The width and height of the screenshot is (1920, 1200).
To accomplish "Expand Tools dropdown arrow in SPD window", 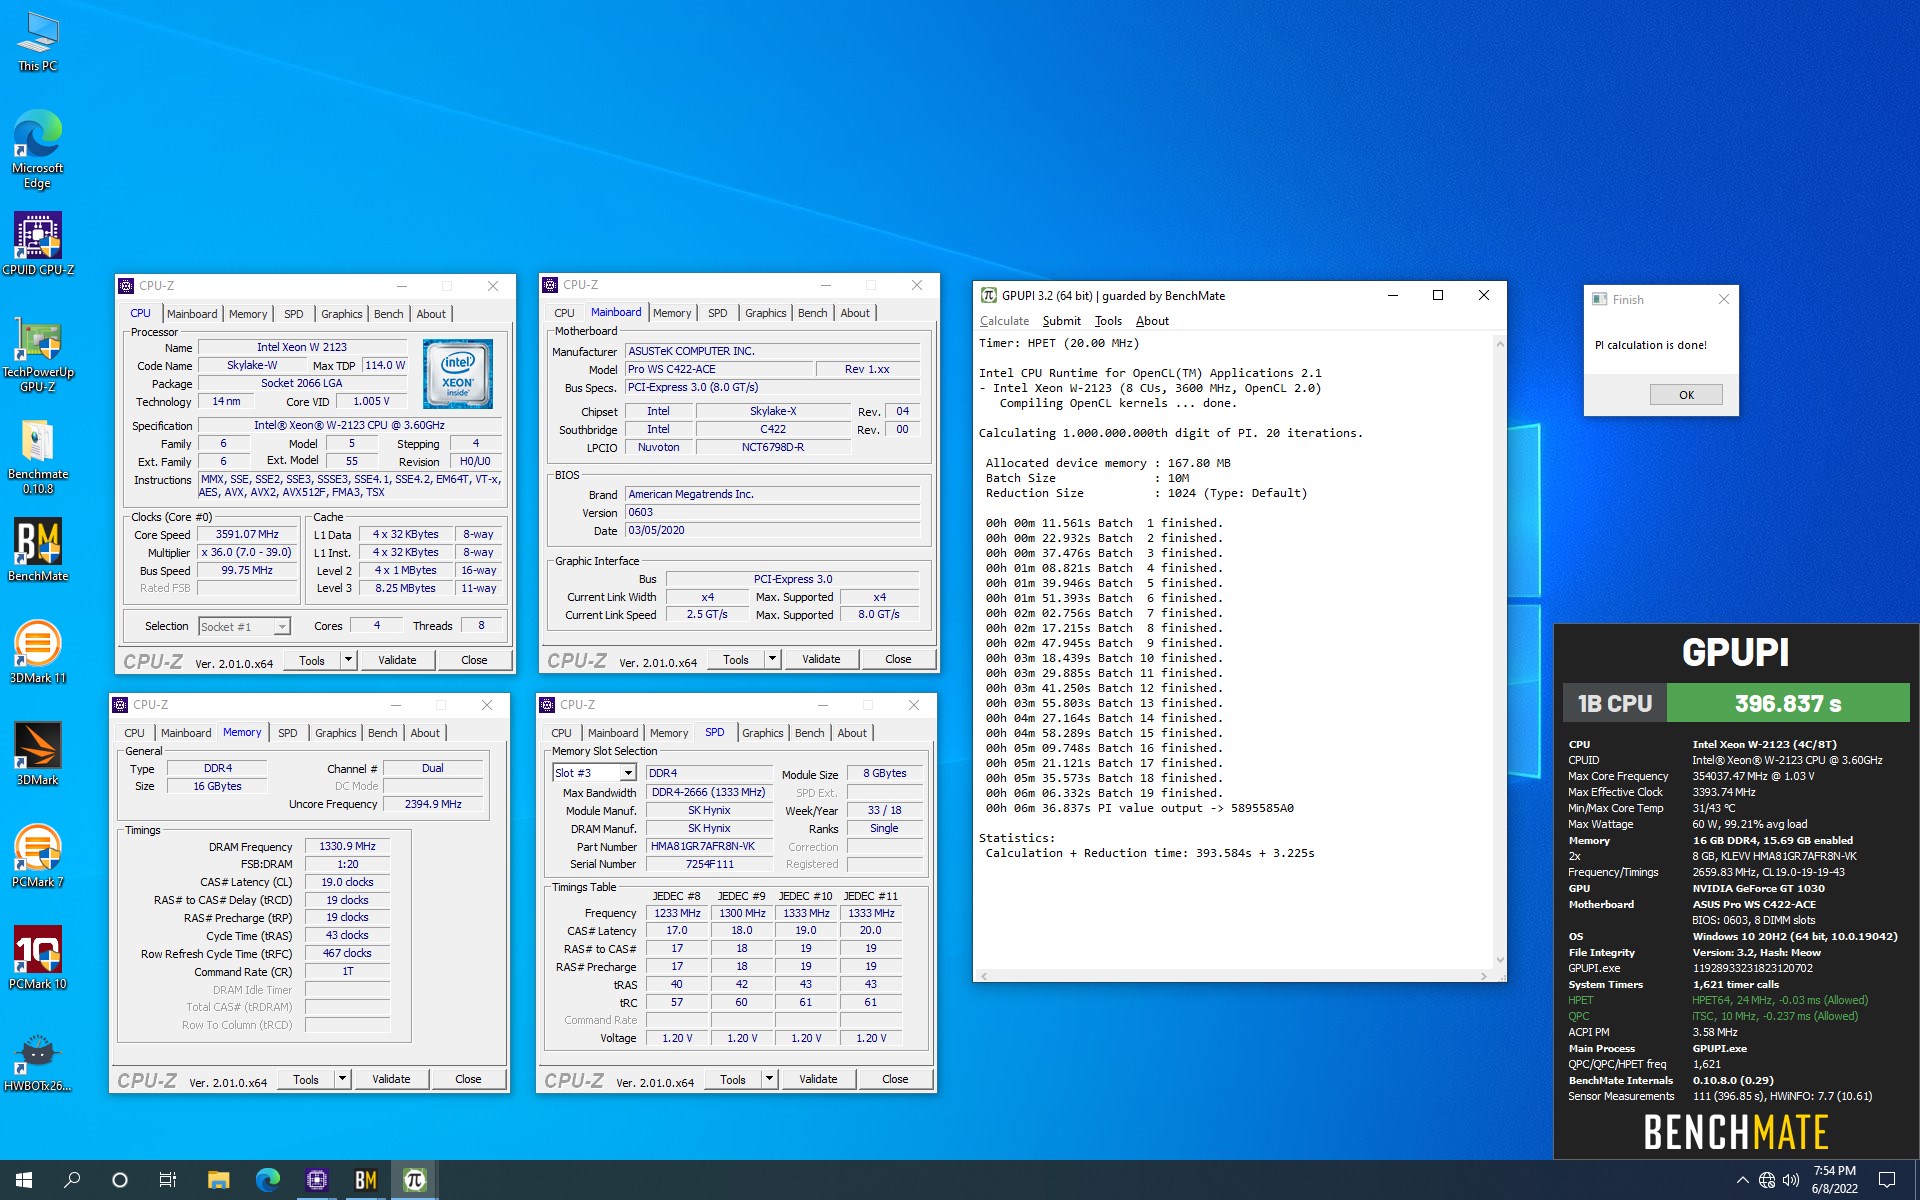I will [769, 1079].
